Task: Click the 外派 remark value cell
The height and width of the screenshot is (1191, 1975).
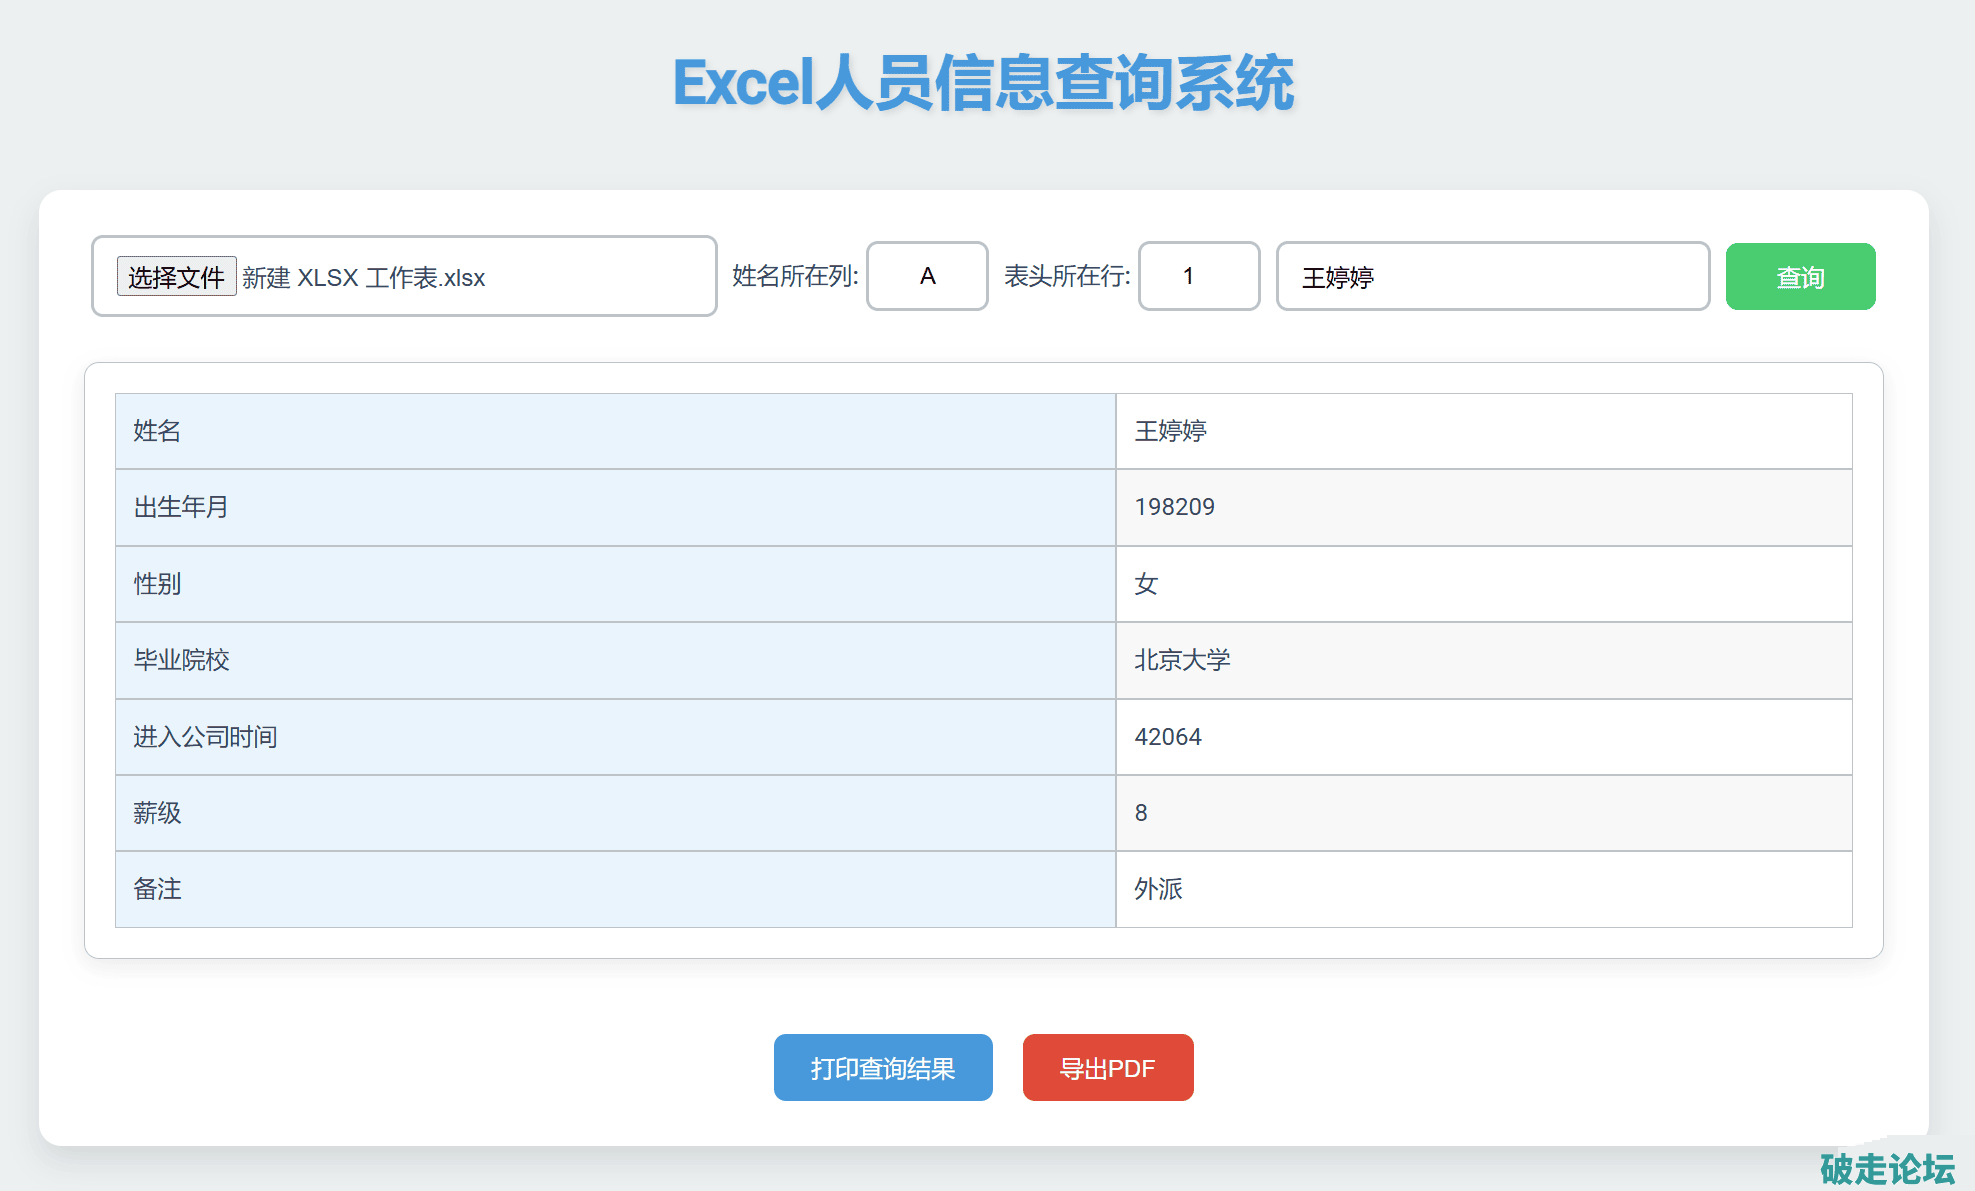Action: (x=1158, y=889)
